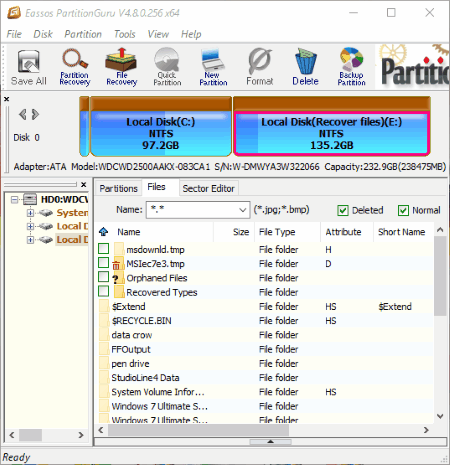Collapse the HD0:WDC tree node
This screenshot has width=450, height=465.
(x=14, y=200)
